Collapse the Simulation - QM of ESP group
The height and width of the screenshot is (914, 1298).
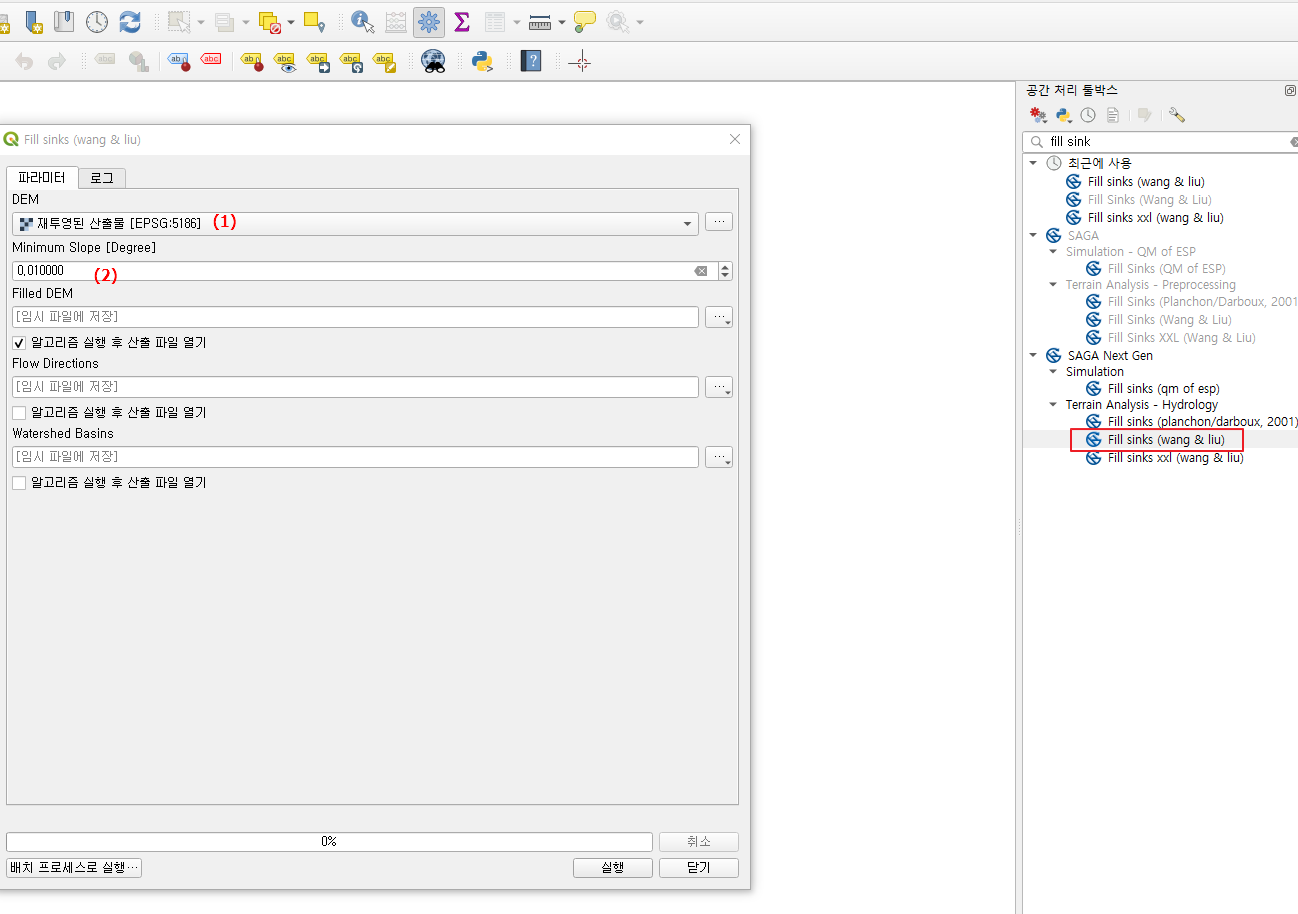click(x=1054, y=252)
